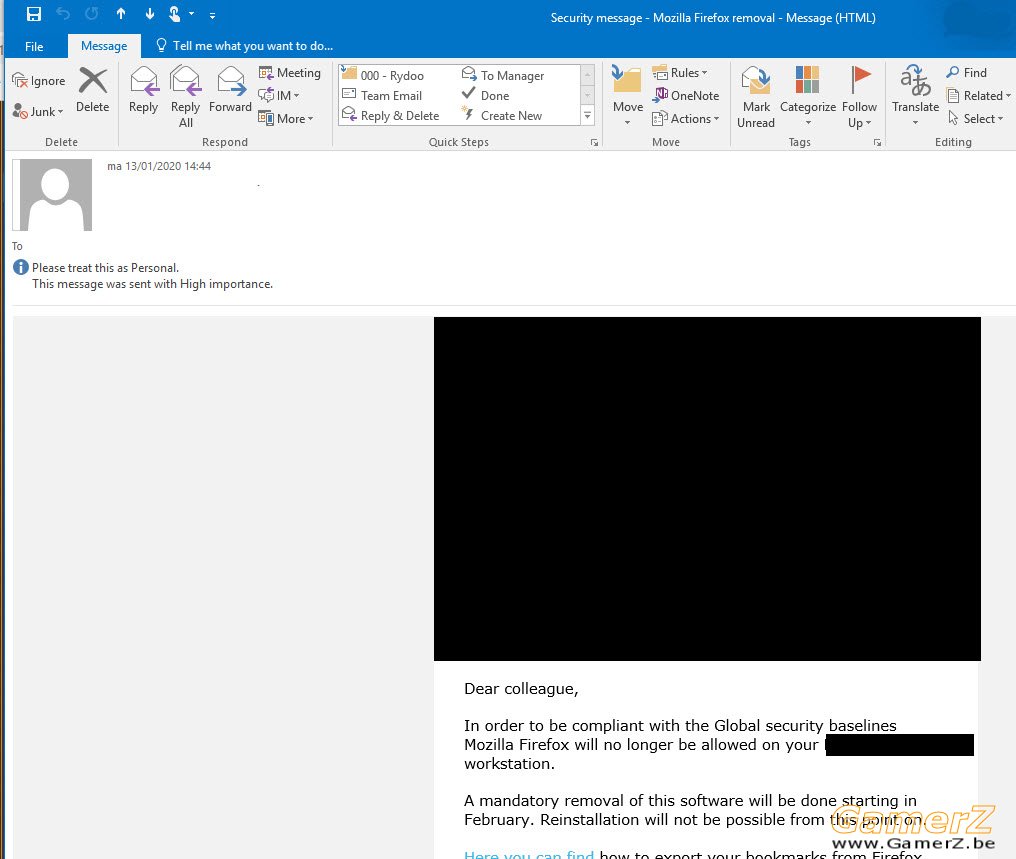The image size is (1016, 859).
Task: Open the Follow Up flag menu
Action: pos(859,97)
